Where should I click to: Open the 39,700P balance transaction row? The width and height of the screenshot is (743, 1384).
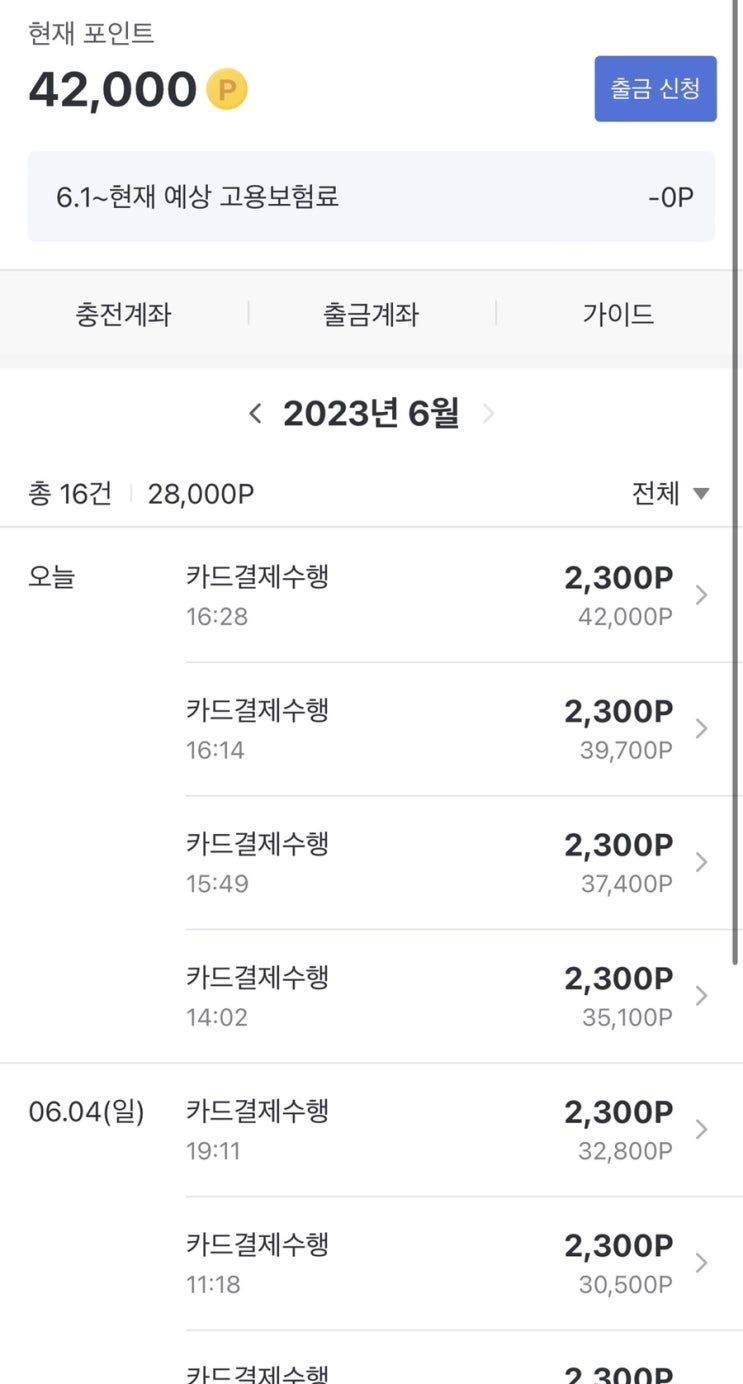point(430,729)
